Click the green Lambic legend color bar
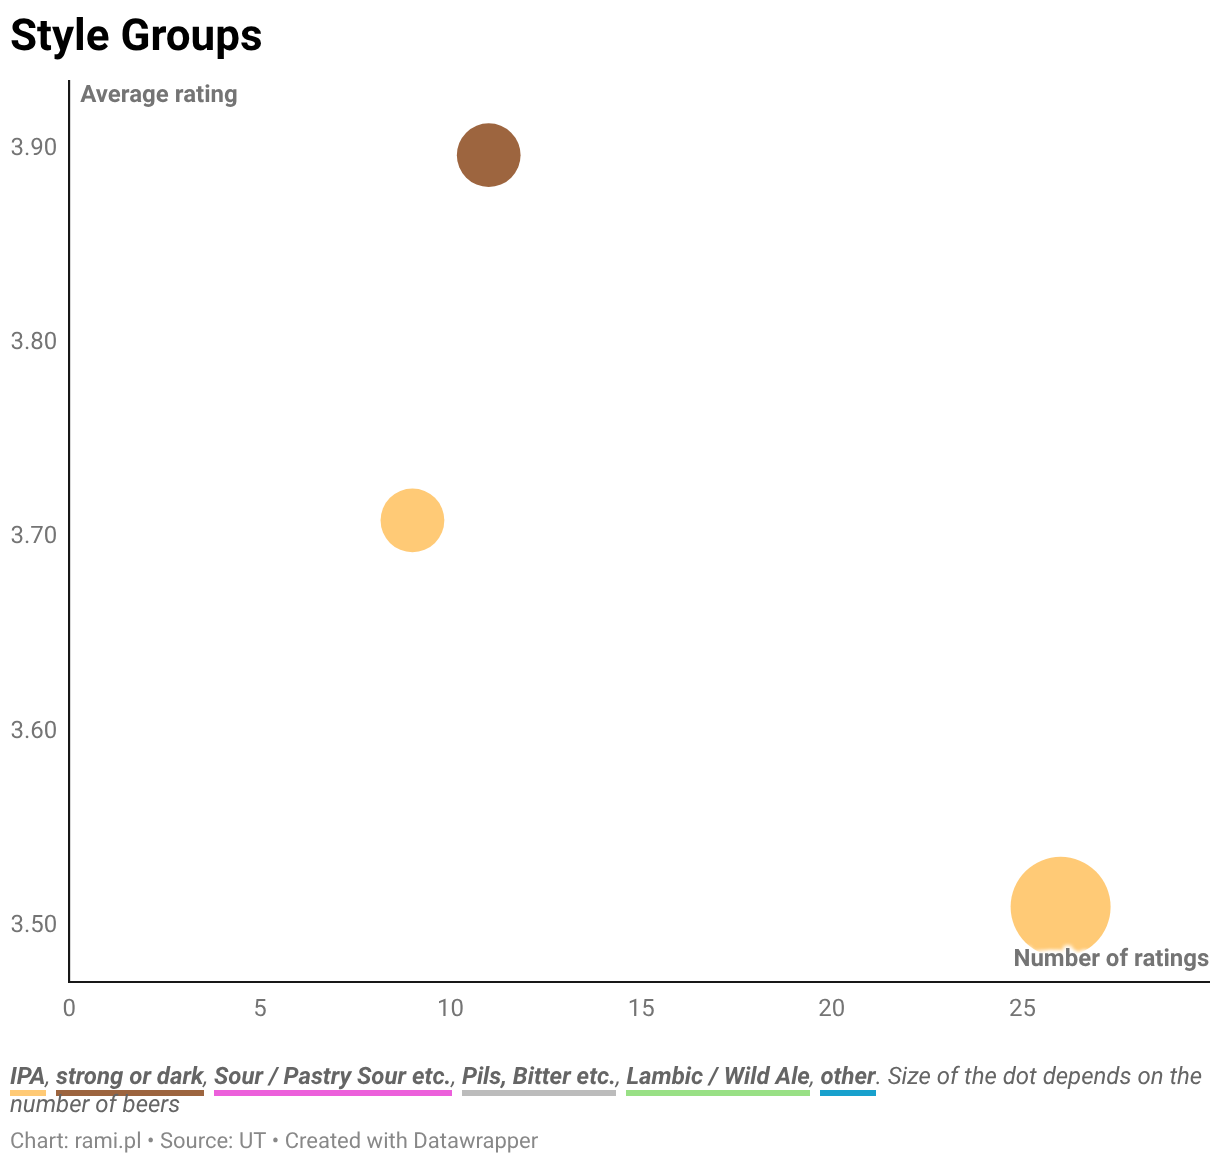The width and height of the screenshot is (1220, 1164). click(x=718, y=1093)
